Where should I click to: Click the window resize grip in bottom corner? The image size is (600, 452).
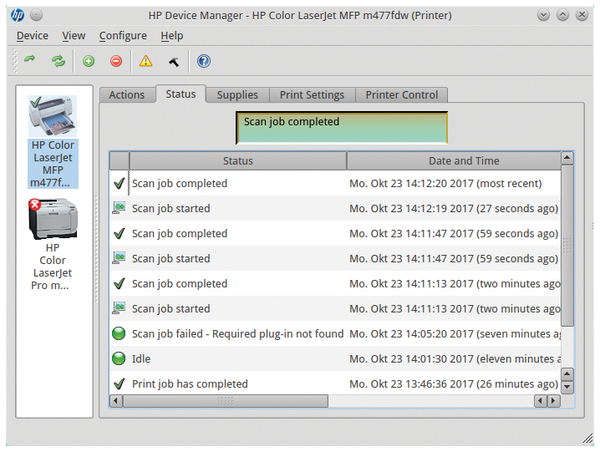[588, 439]
